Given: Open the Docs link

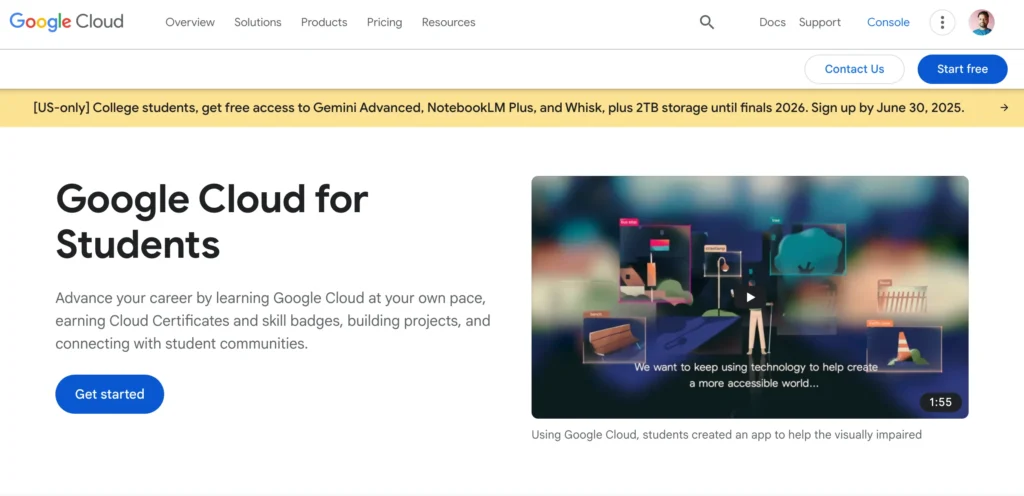Looking at the screenshot, I should click(x=773, y=22).
